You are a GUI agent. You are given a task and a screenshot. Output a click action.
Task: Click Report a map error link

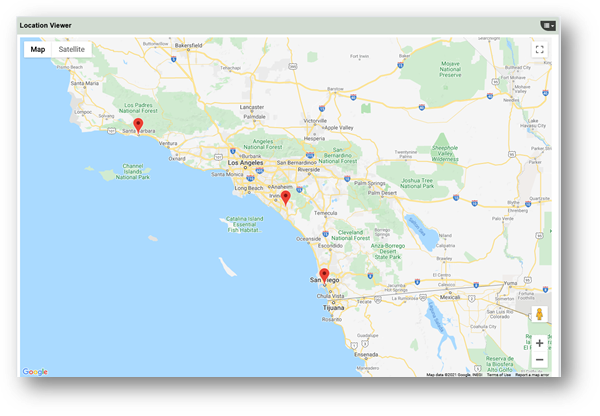coord(532,375)
